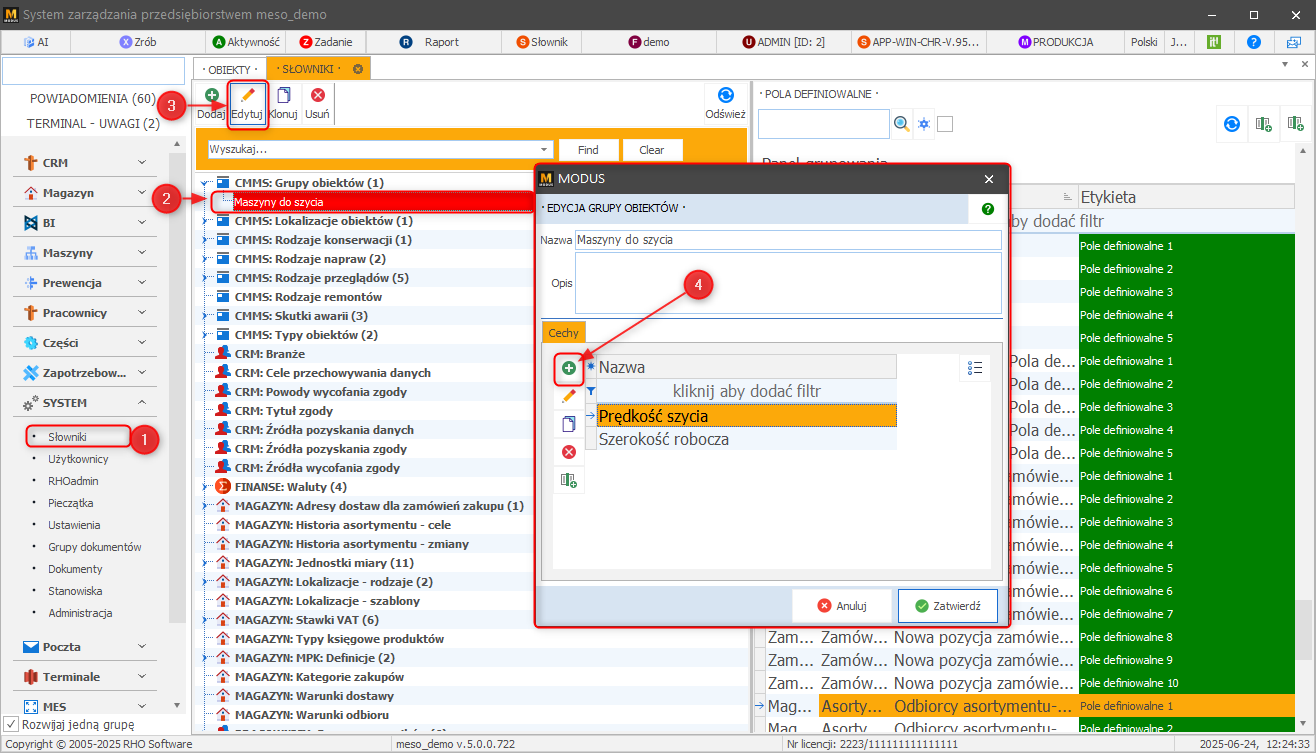Click the pencil edit icon in the Cechy panel

point(569,396)
